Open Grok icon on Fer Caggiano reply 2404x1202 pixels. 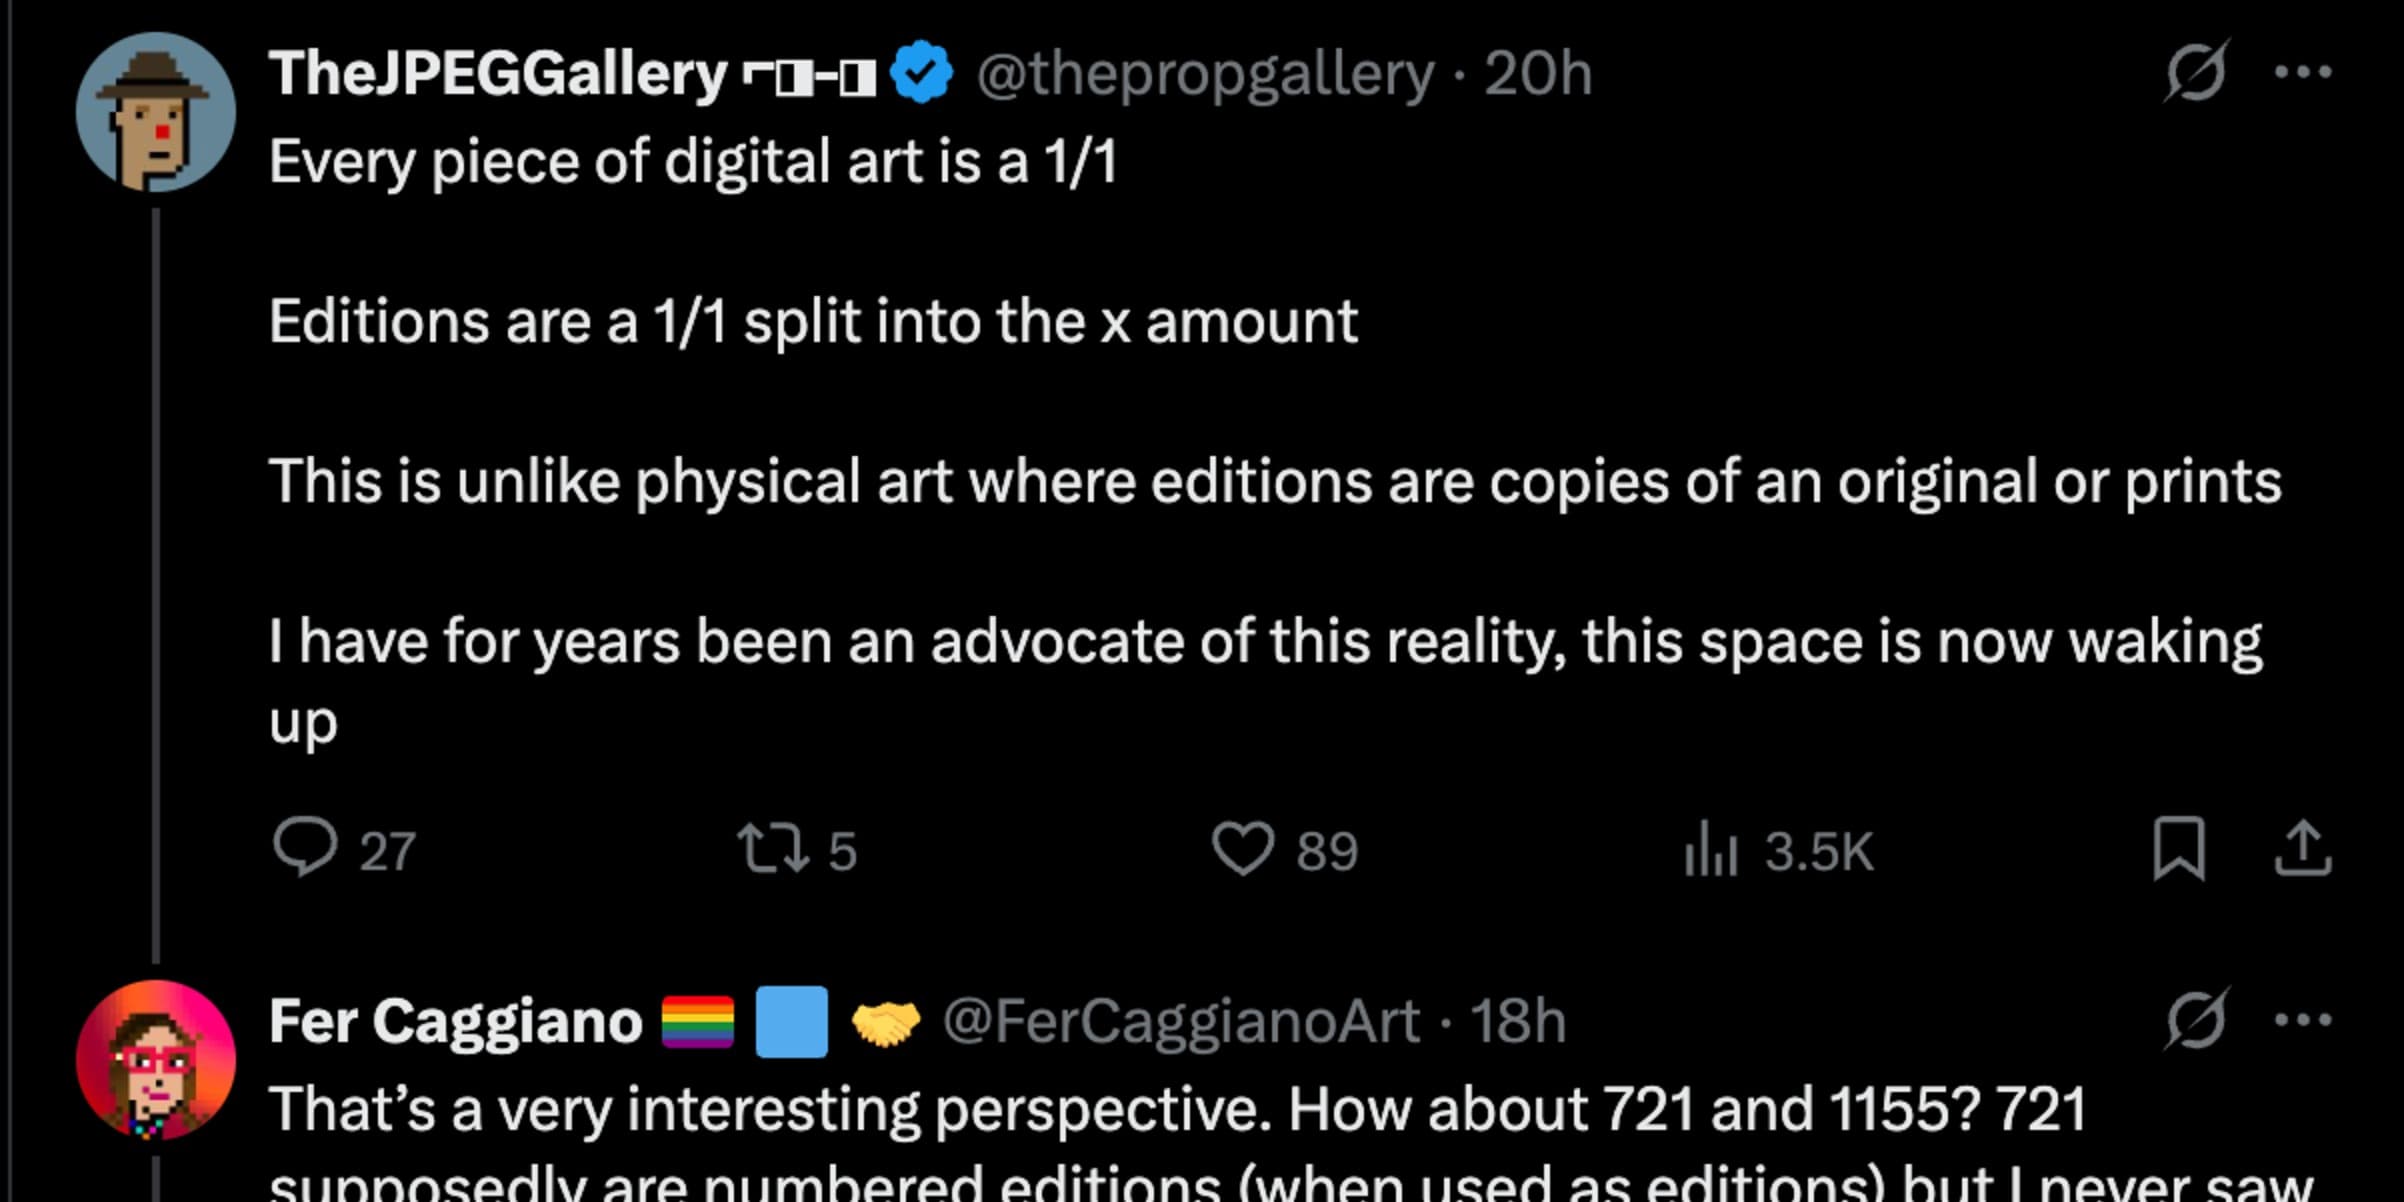click(x=2195, y=1020)
